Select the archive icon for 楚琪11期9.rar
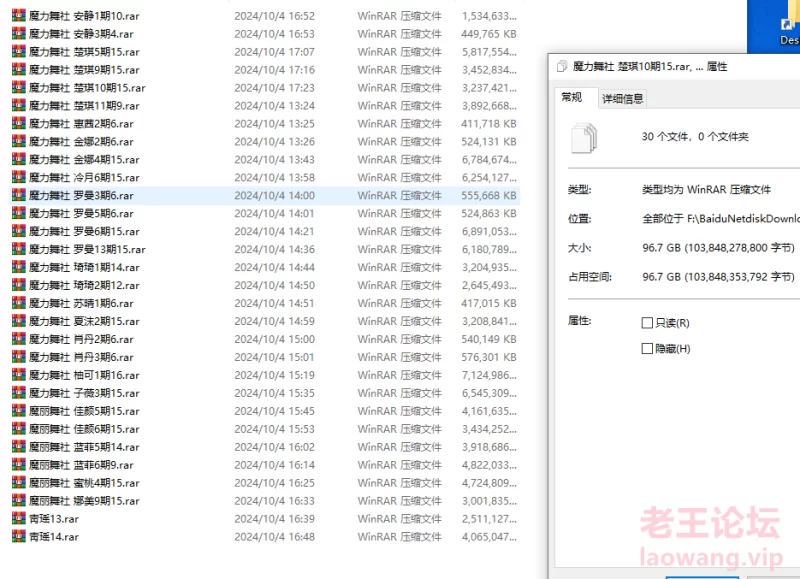This screenshot has height=579, width=800. coord(19,105)
